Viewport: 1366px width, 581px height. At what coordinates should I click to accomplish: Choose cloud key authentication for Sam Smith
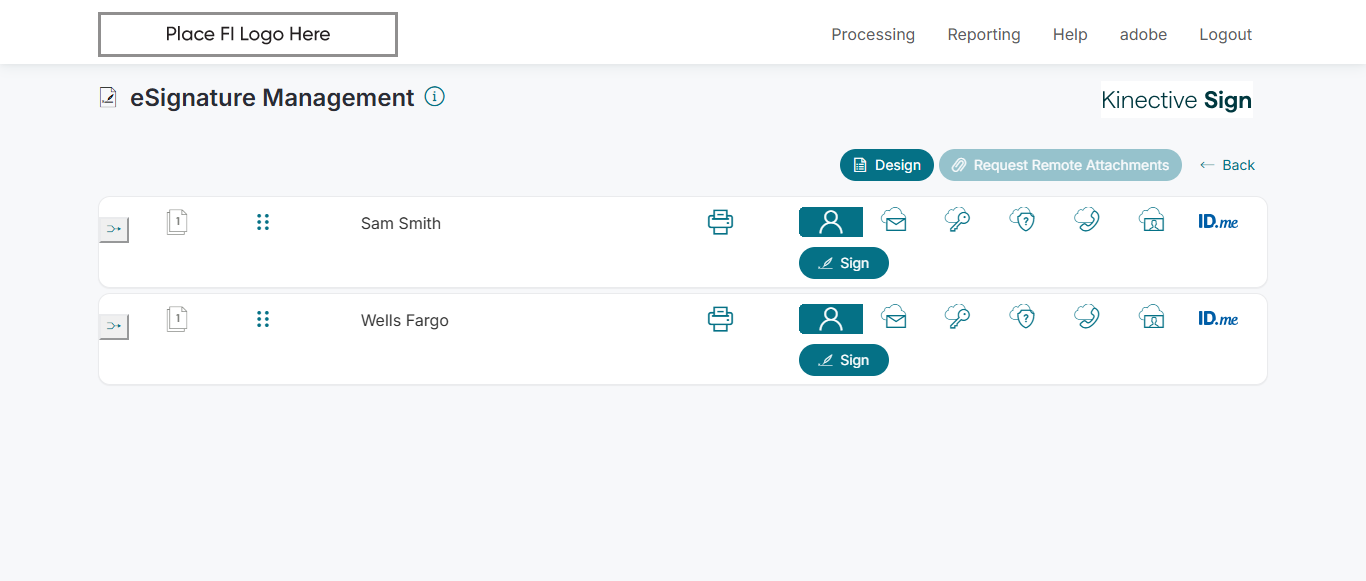957,221
